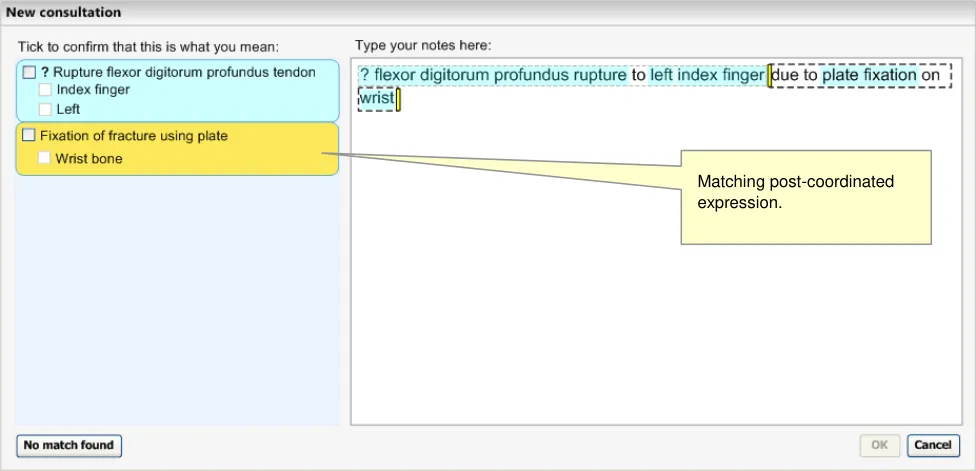This screenshot has width=976, height=471.
Task: Select the 'plate fixation' phrase in notes
Action: pos(868,75)
